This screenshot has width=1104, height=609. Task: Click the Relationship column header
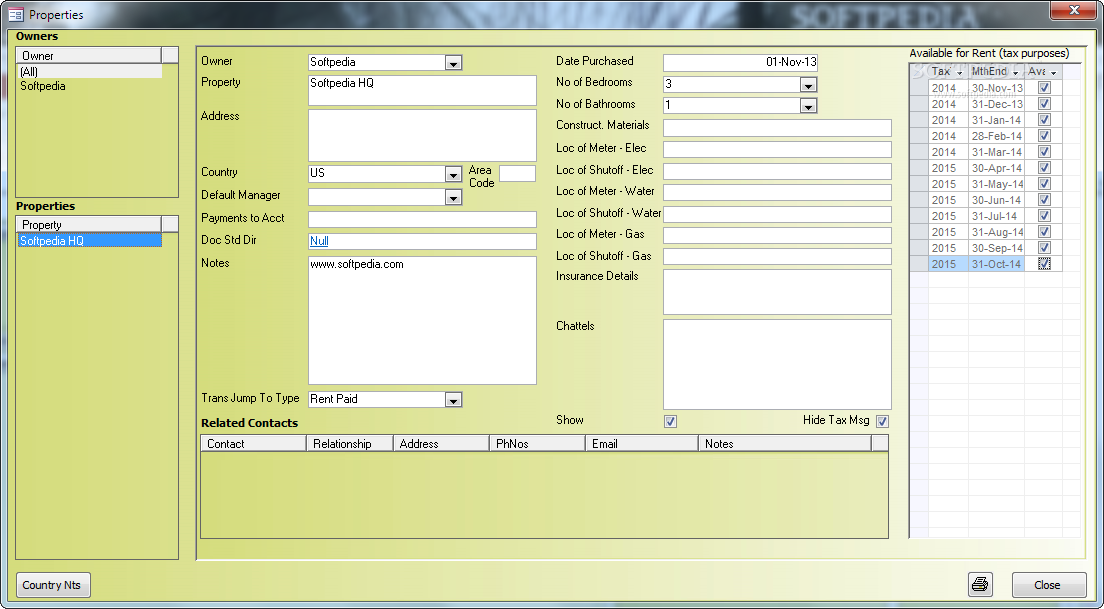pos(350,444)
